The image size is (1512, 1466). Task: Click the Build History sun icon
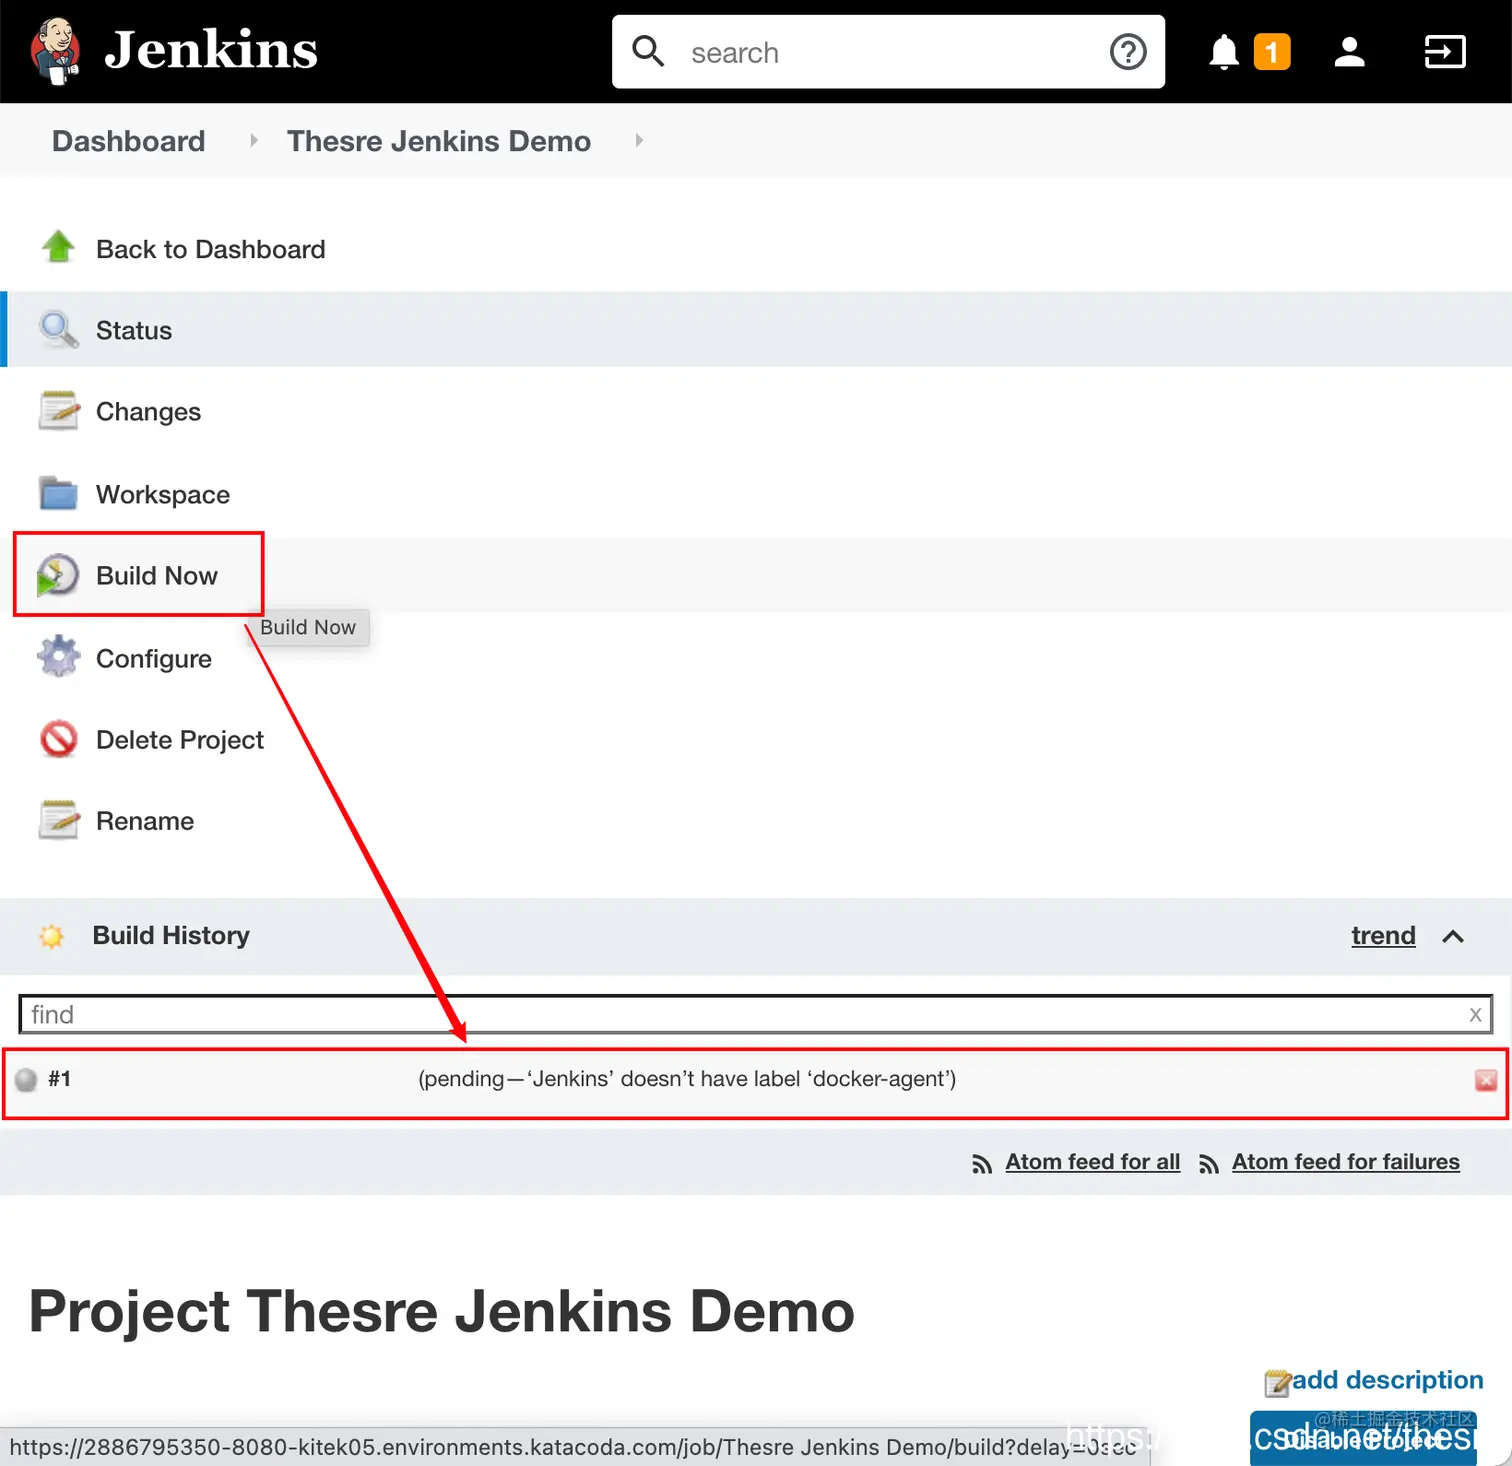(51, 936)
